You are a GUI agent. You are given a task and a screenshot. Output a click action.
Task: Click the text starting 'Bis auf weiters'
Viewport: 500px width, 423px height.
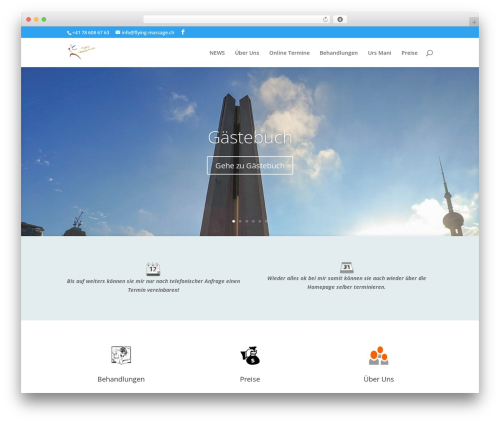tap(153, 285)
